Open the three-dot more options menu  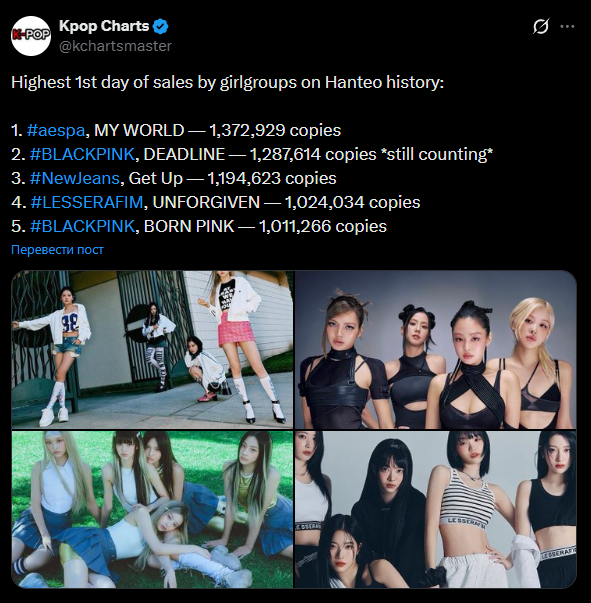tap(567, 27)
